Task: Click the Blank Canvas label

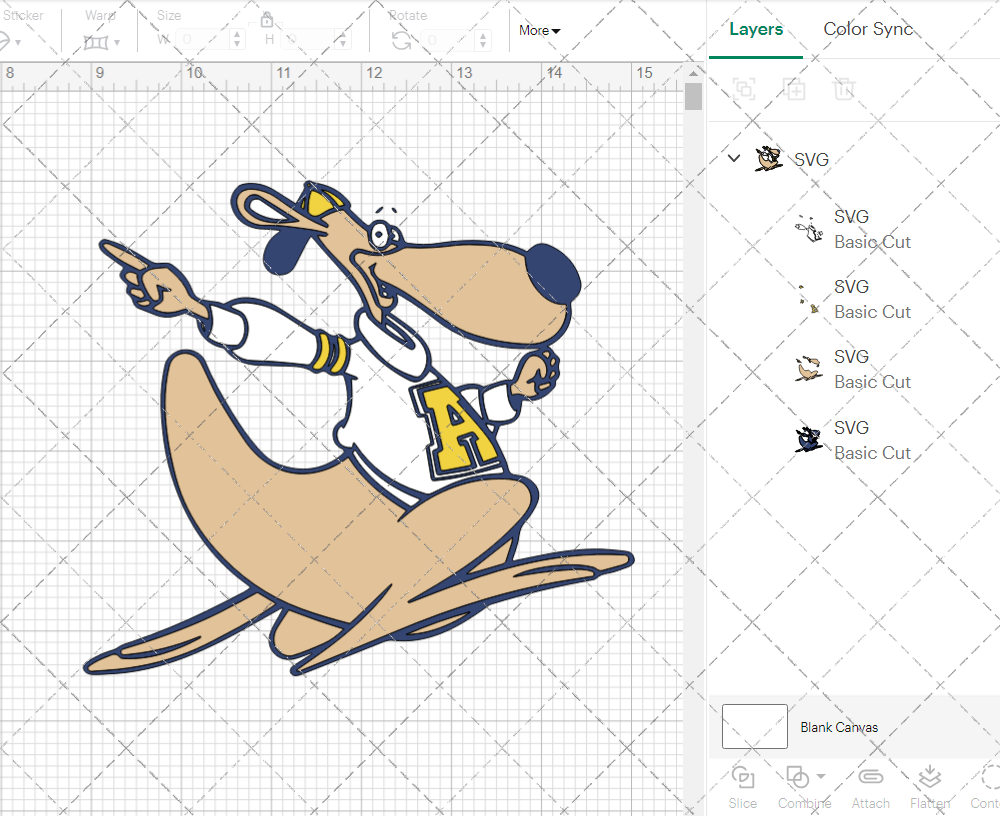Action: click(x=839, y=727)
